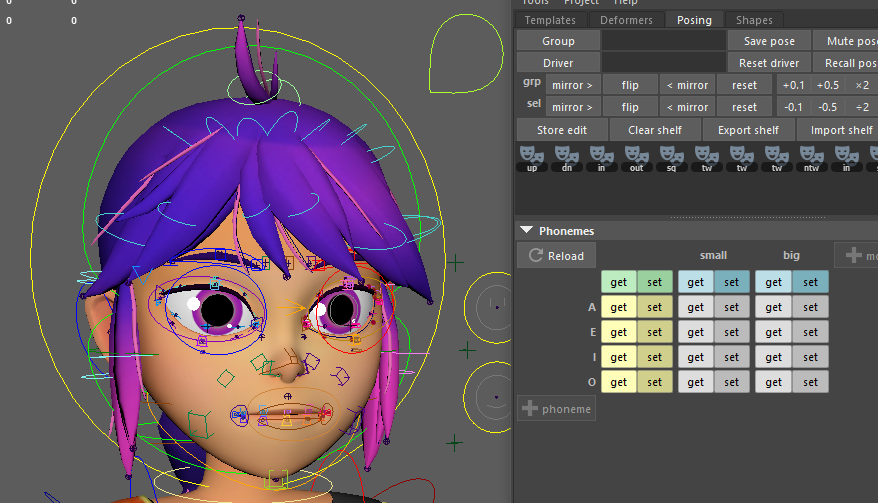Viewport: 878px width, 503px height.
Task: Click green 'get' in top phoneme row
Action: 619,282
